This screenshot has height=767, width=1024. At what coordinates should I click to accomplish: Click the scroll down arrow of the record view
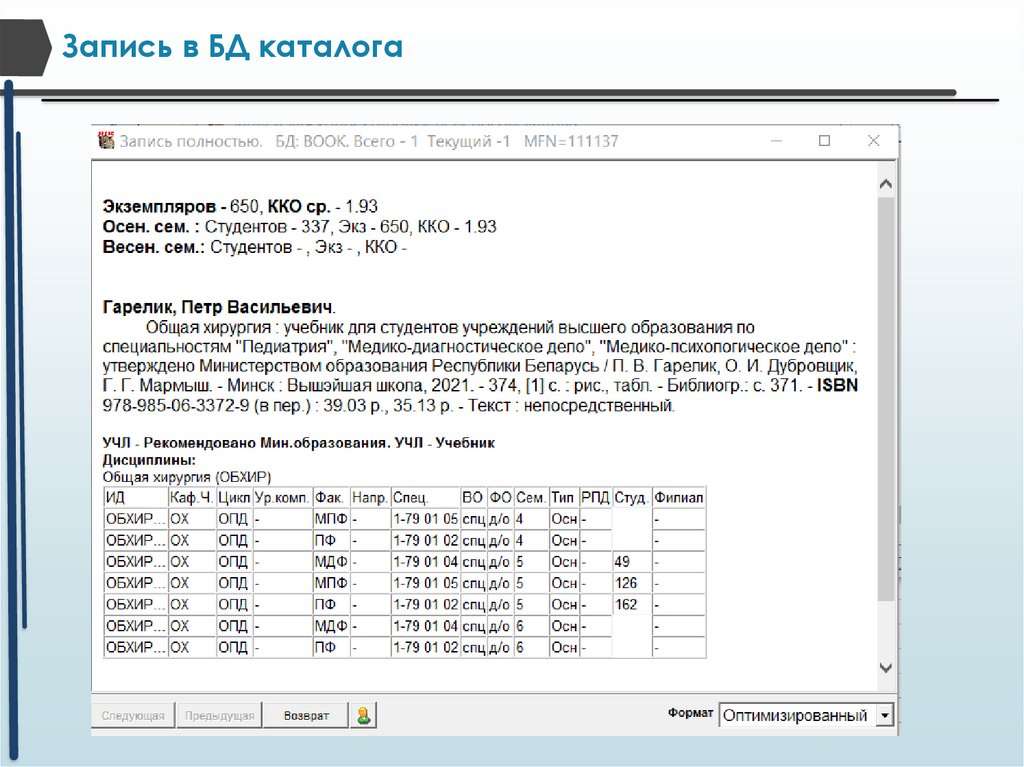[x=886, y=667]
